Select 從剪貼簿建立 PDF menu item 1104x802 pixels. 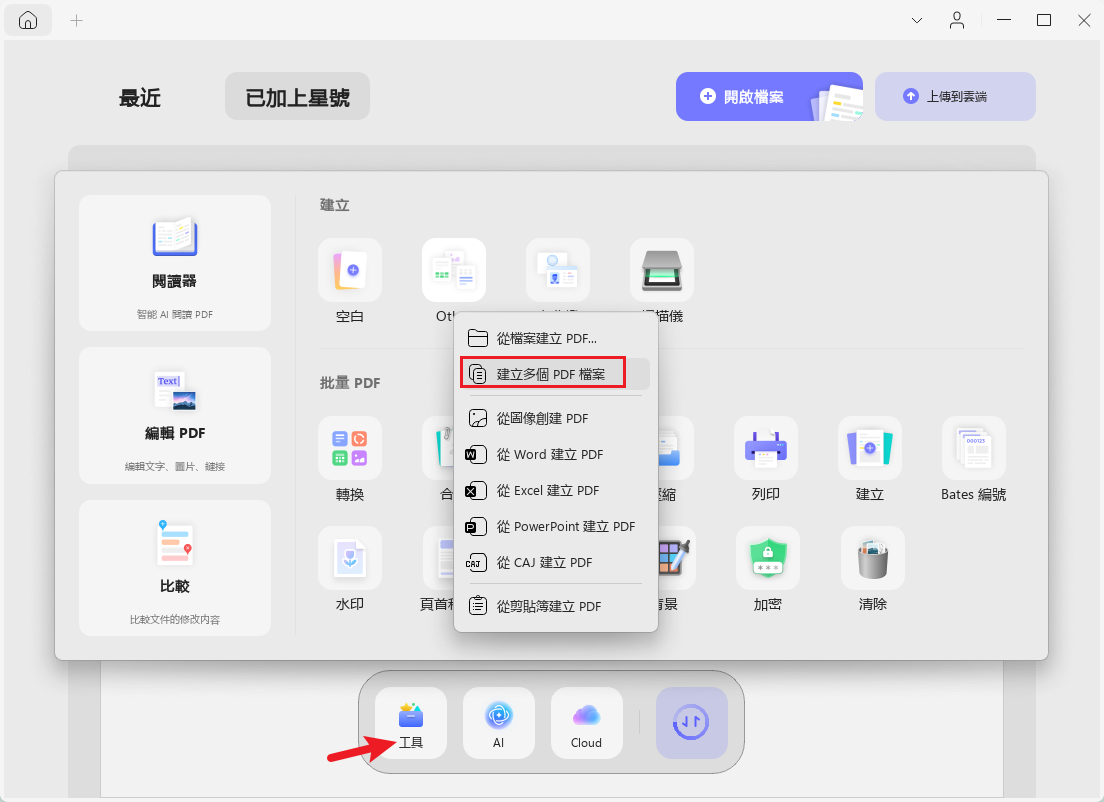click(556, 606)
